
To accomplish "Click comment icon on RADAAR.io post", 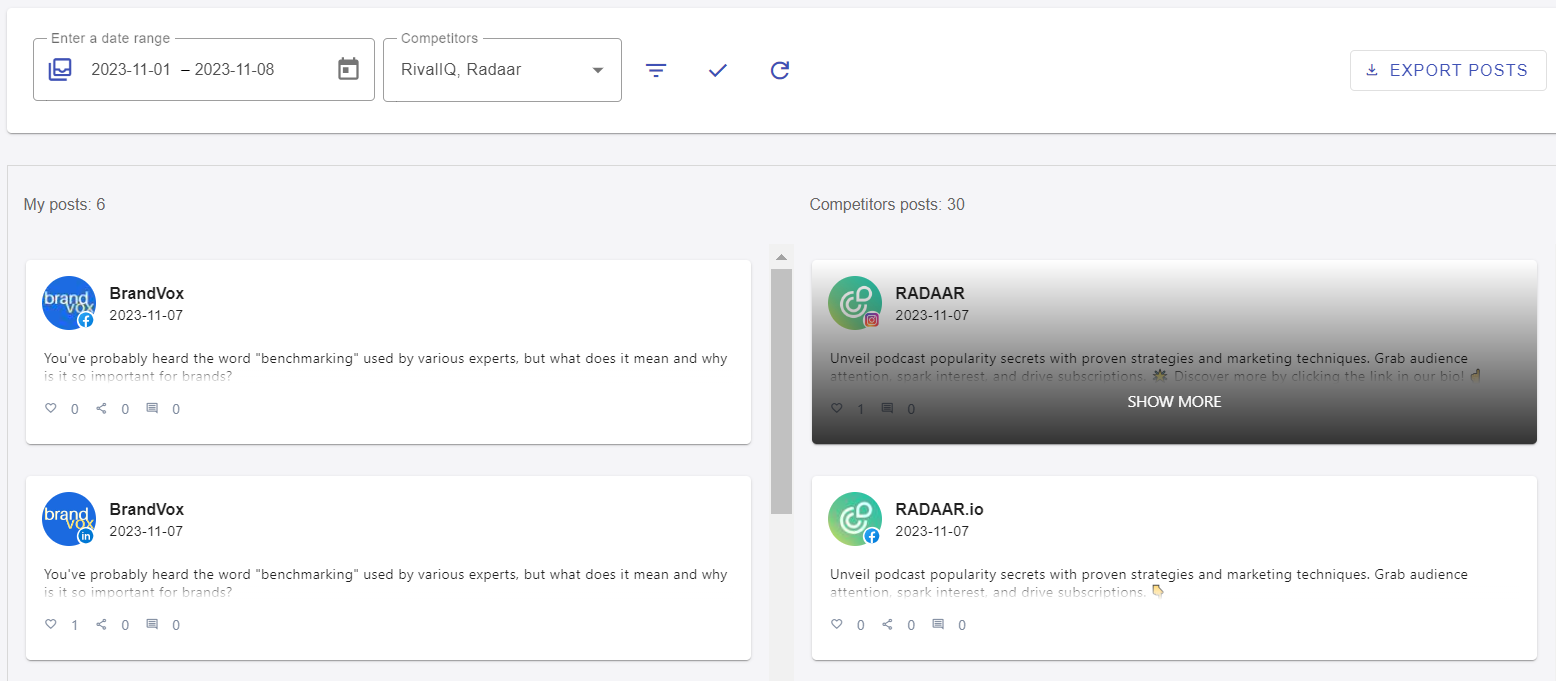I will [x=938, y=624].
